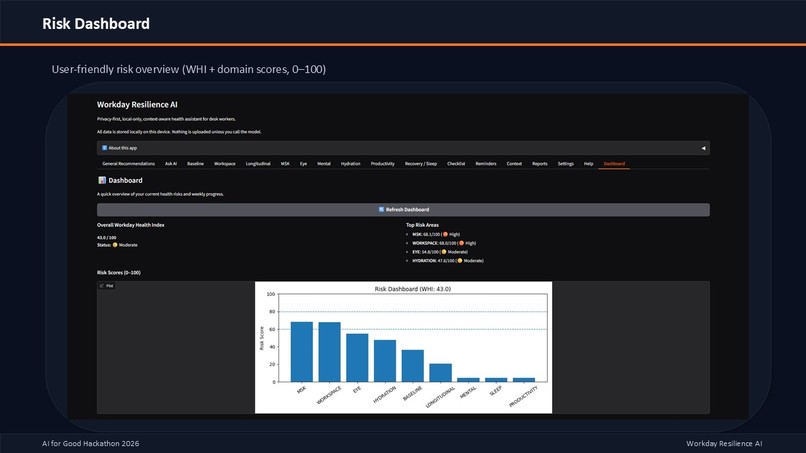Click the LONGITUDINAL bar in the chart

[441, 373]
